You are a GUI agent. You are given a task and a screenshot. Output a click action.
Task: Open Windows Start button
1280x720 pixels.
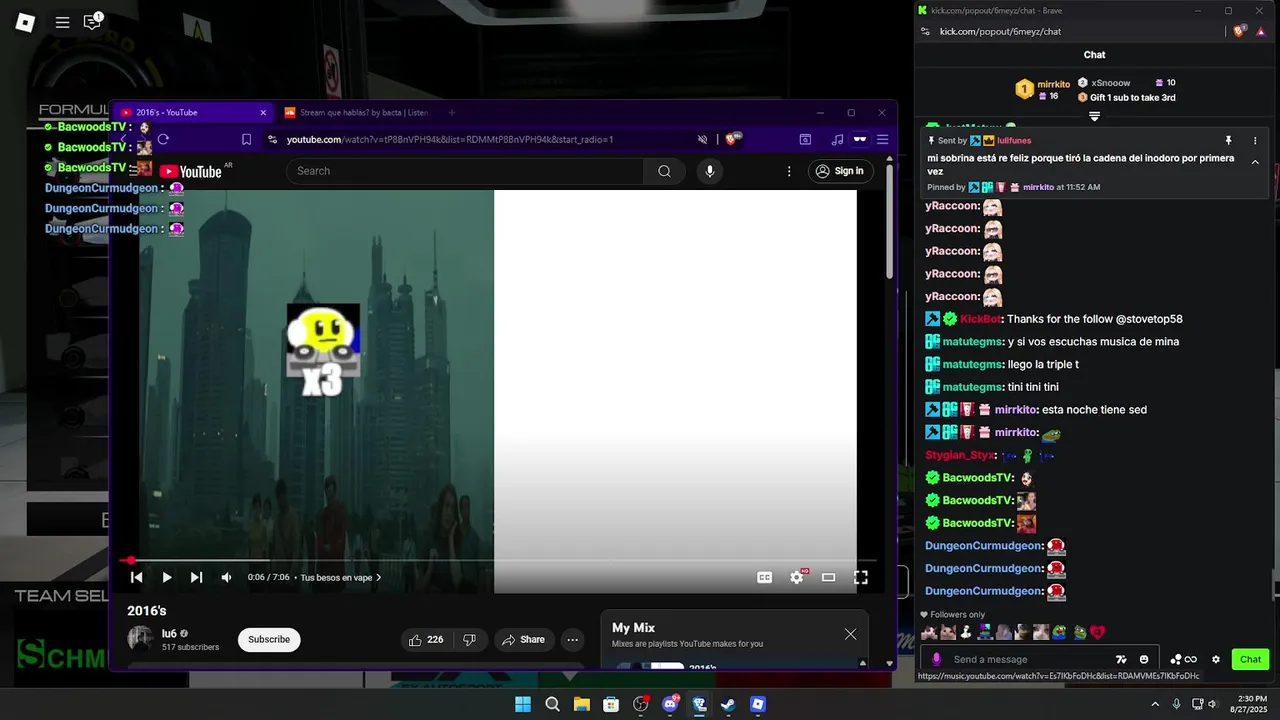(523, 704)
